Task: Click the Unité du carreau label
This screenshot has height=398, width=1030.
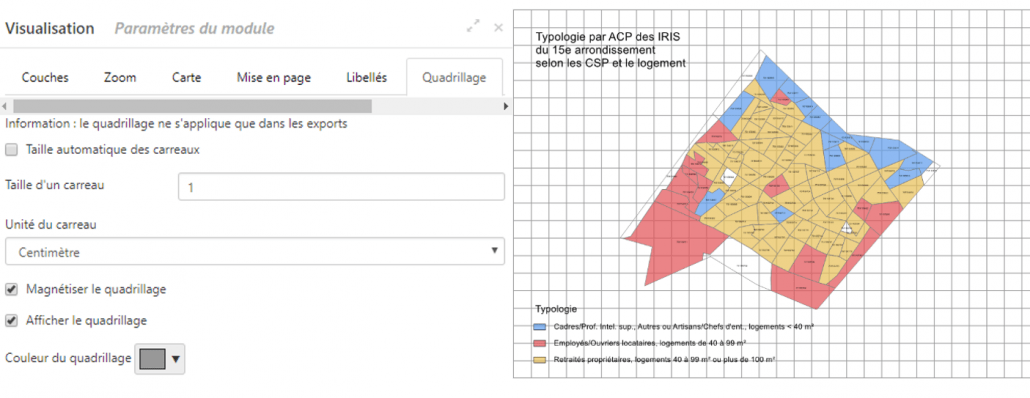Action: 51,225
